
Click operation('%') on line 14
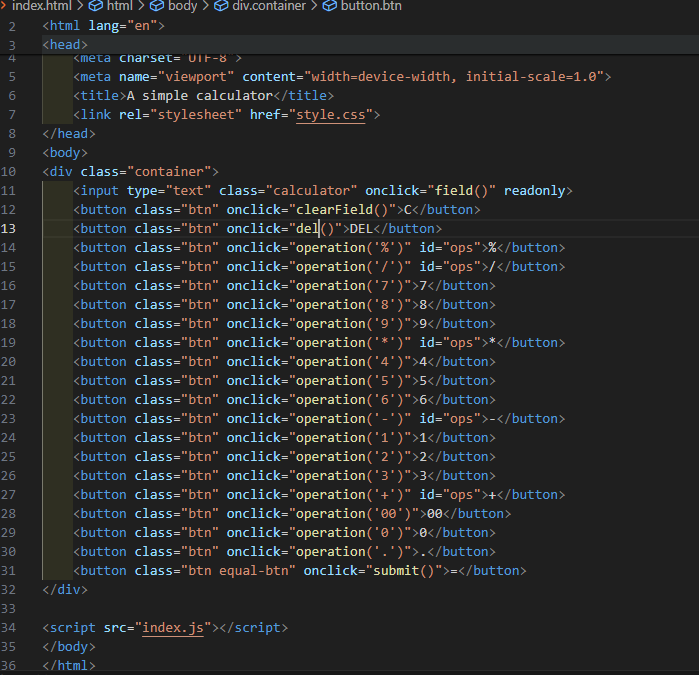pyautogui.click(x=350, y=248)
